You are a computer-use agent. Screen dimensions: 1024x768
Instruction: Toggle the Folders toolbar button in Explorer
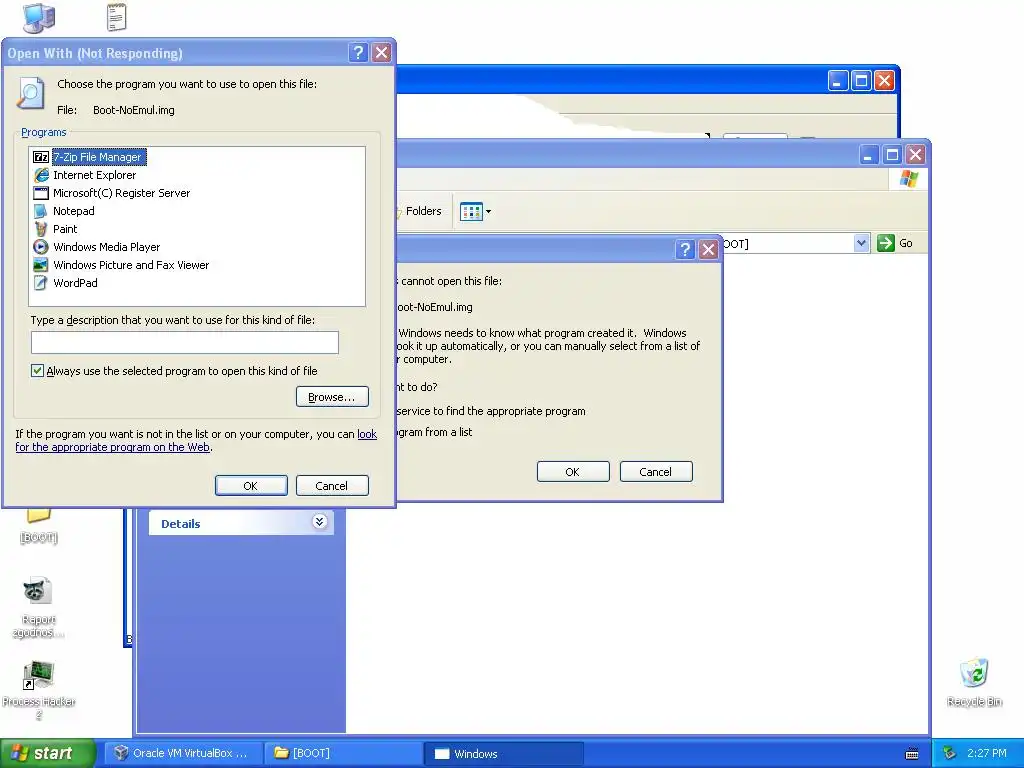point(420,211)
